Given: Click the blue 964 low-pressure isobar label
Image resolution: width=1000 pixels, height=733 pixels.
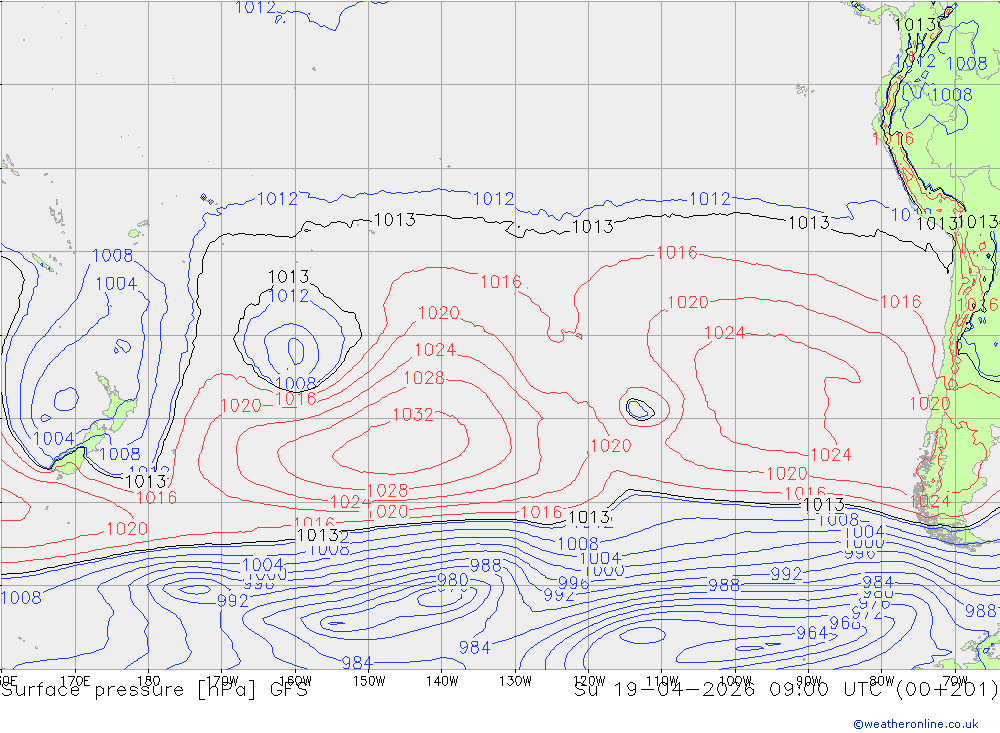Looking at the screenshot, I should click(x=812, y=633).
